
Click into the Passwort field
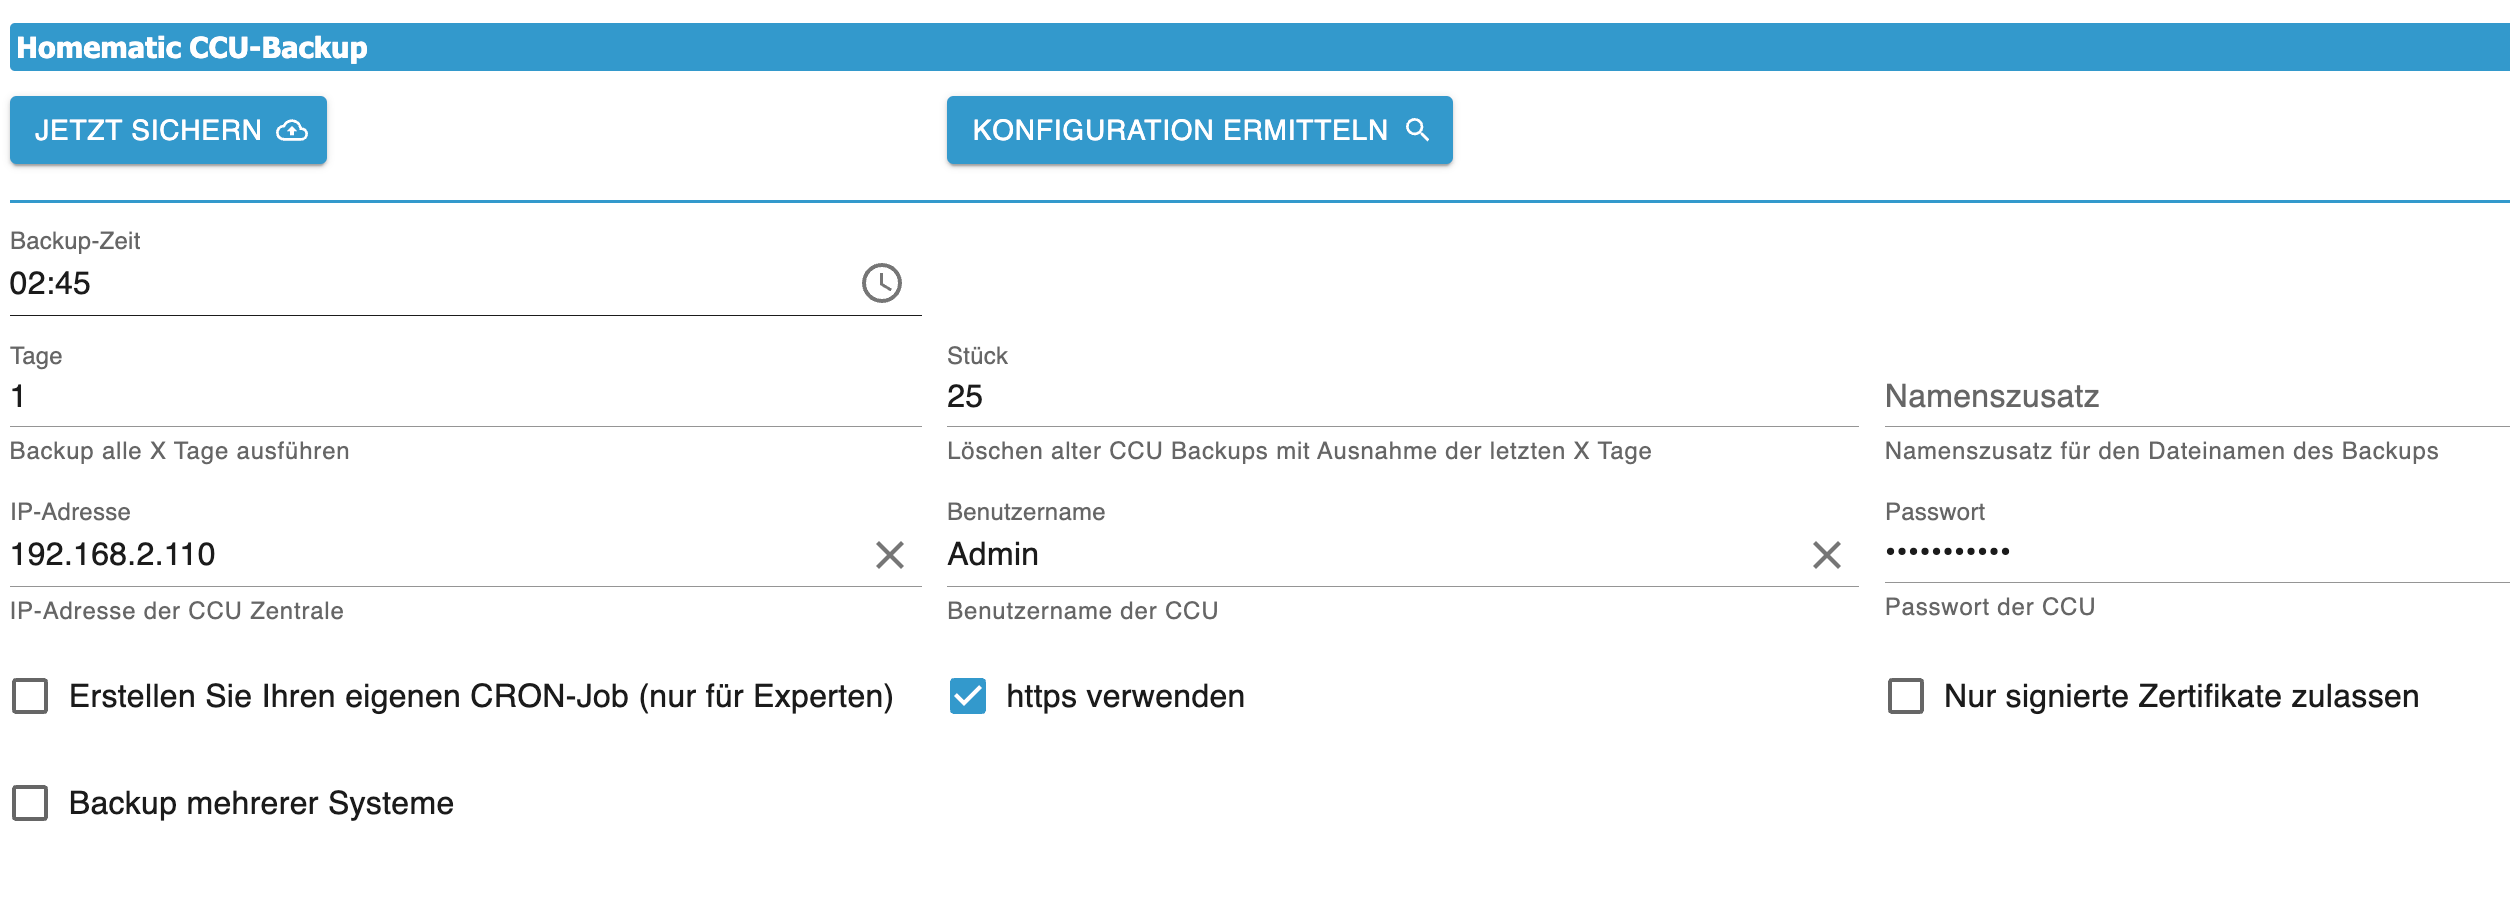coord(2195,552)
